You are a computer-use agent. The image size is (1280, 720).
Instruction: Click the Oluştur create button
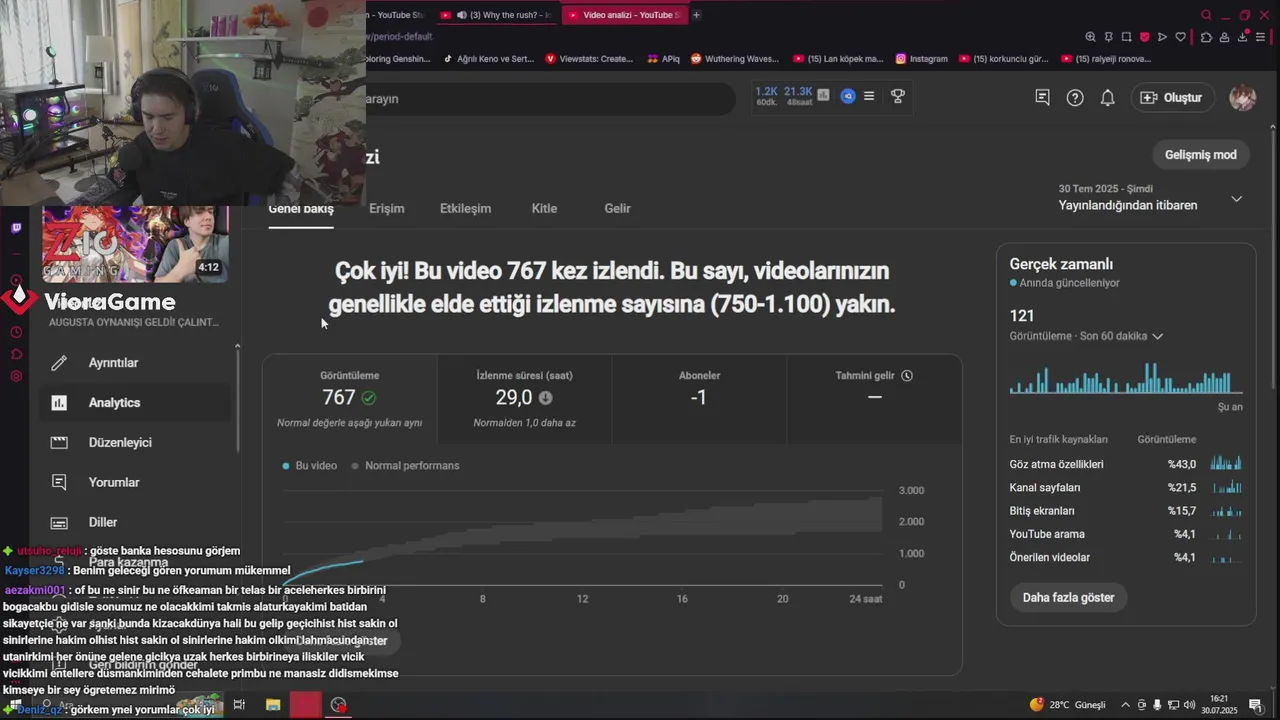(1173, 98)
